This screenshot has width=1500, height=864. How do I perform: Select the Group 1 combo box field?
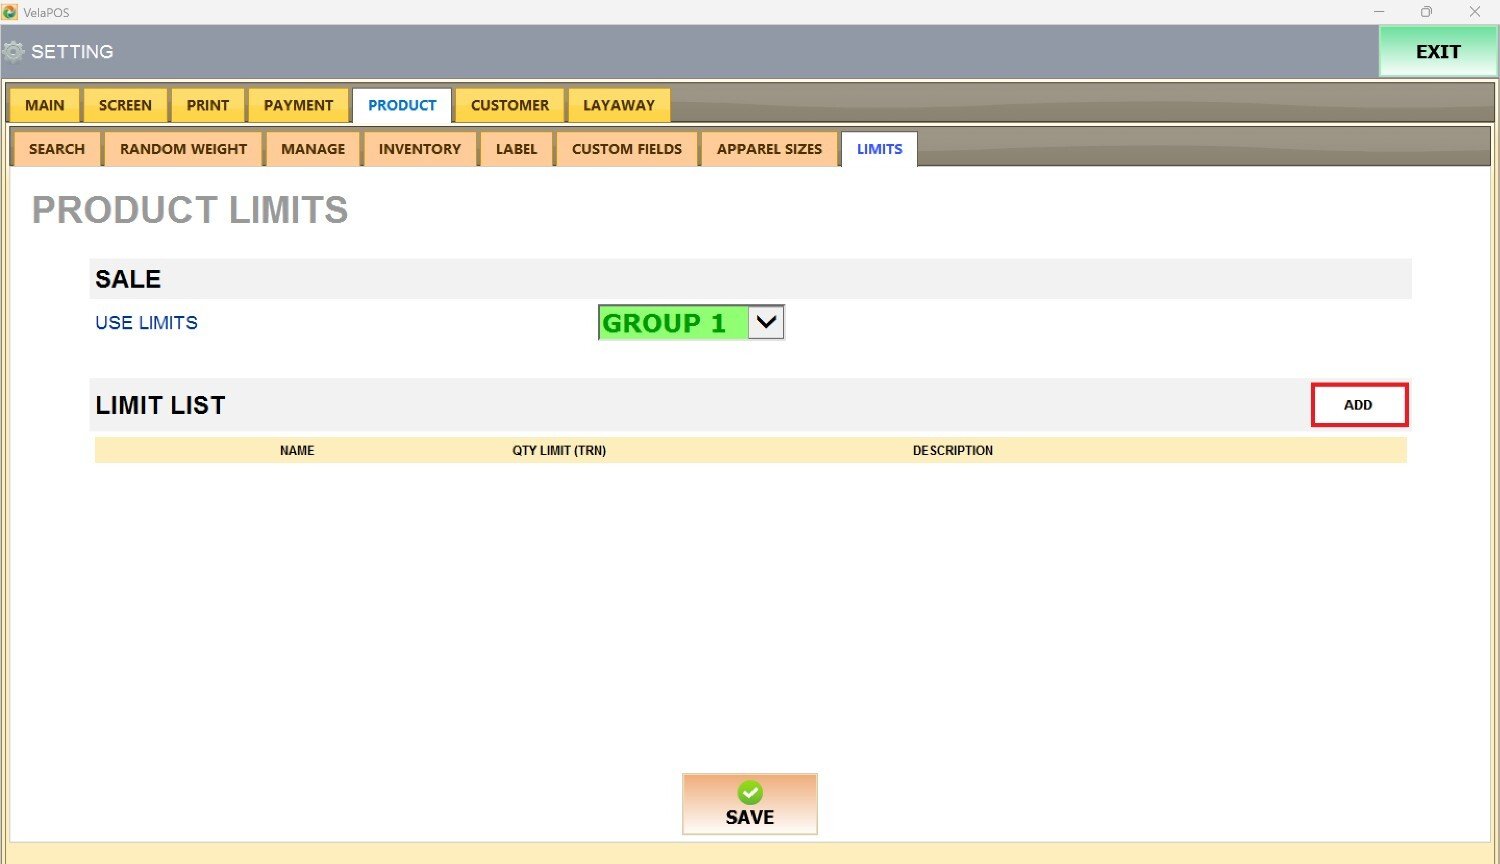(672, 323)
